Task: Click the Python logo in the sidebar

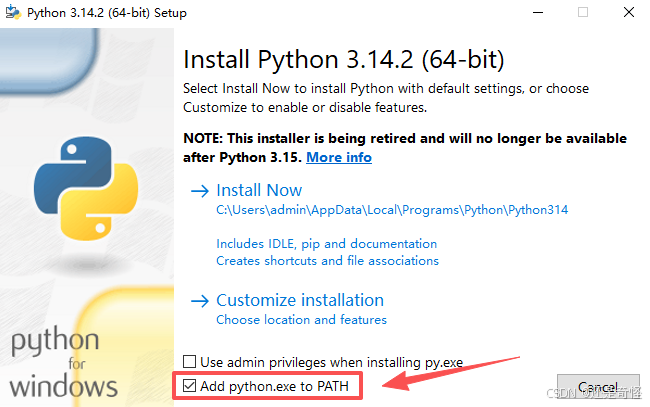Action: [86, 189]
